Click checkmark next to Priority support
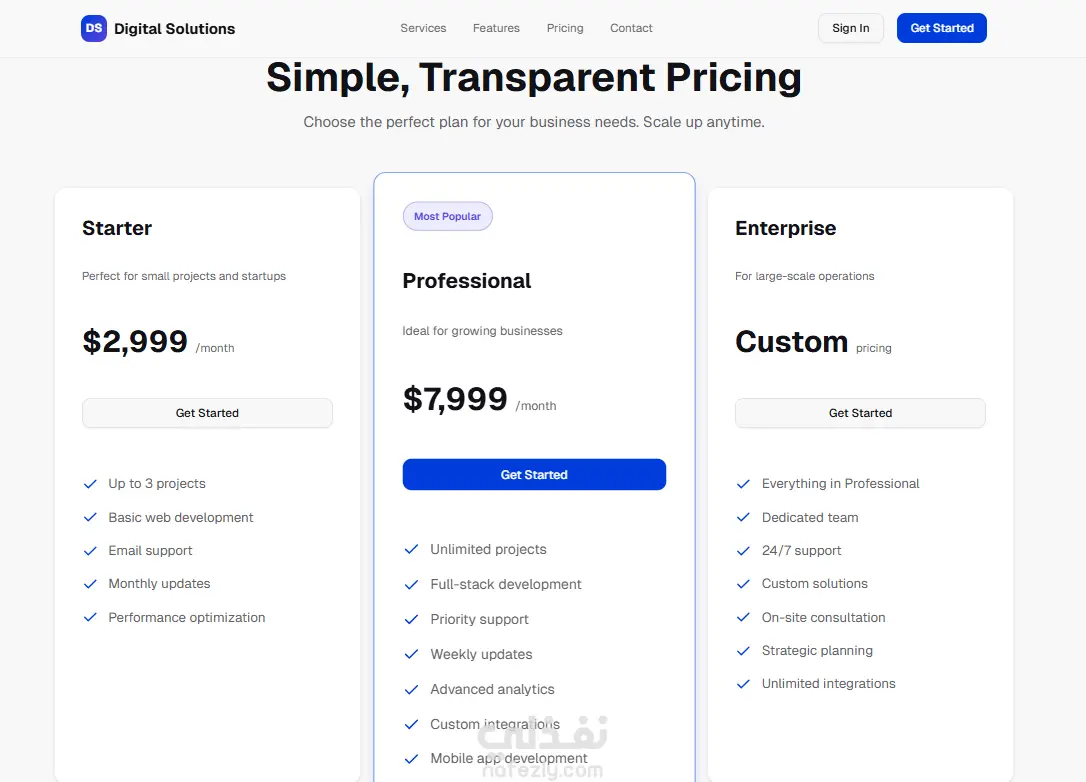 (411, 619)
